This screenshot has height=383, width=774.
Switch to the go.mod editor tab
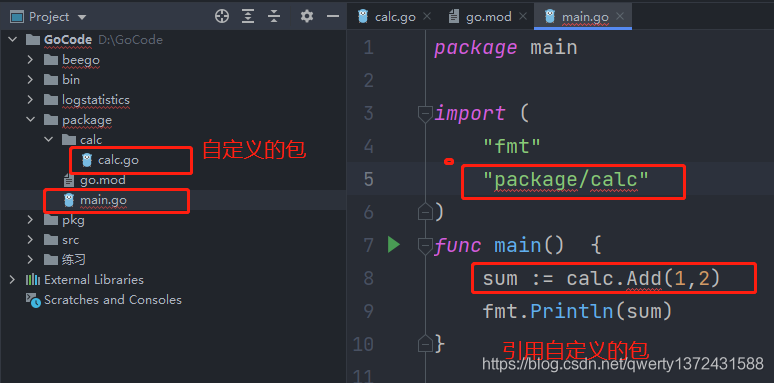click(480, 17)
